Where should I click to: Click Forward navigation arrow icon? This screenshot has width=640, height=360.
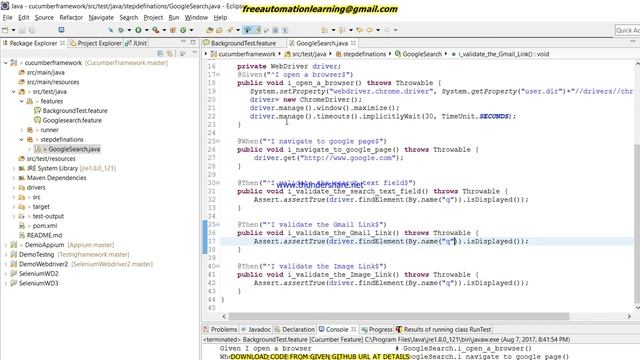[387, 30]
